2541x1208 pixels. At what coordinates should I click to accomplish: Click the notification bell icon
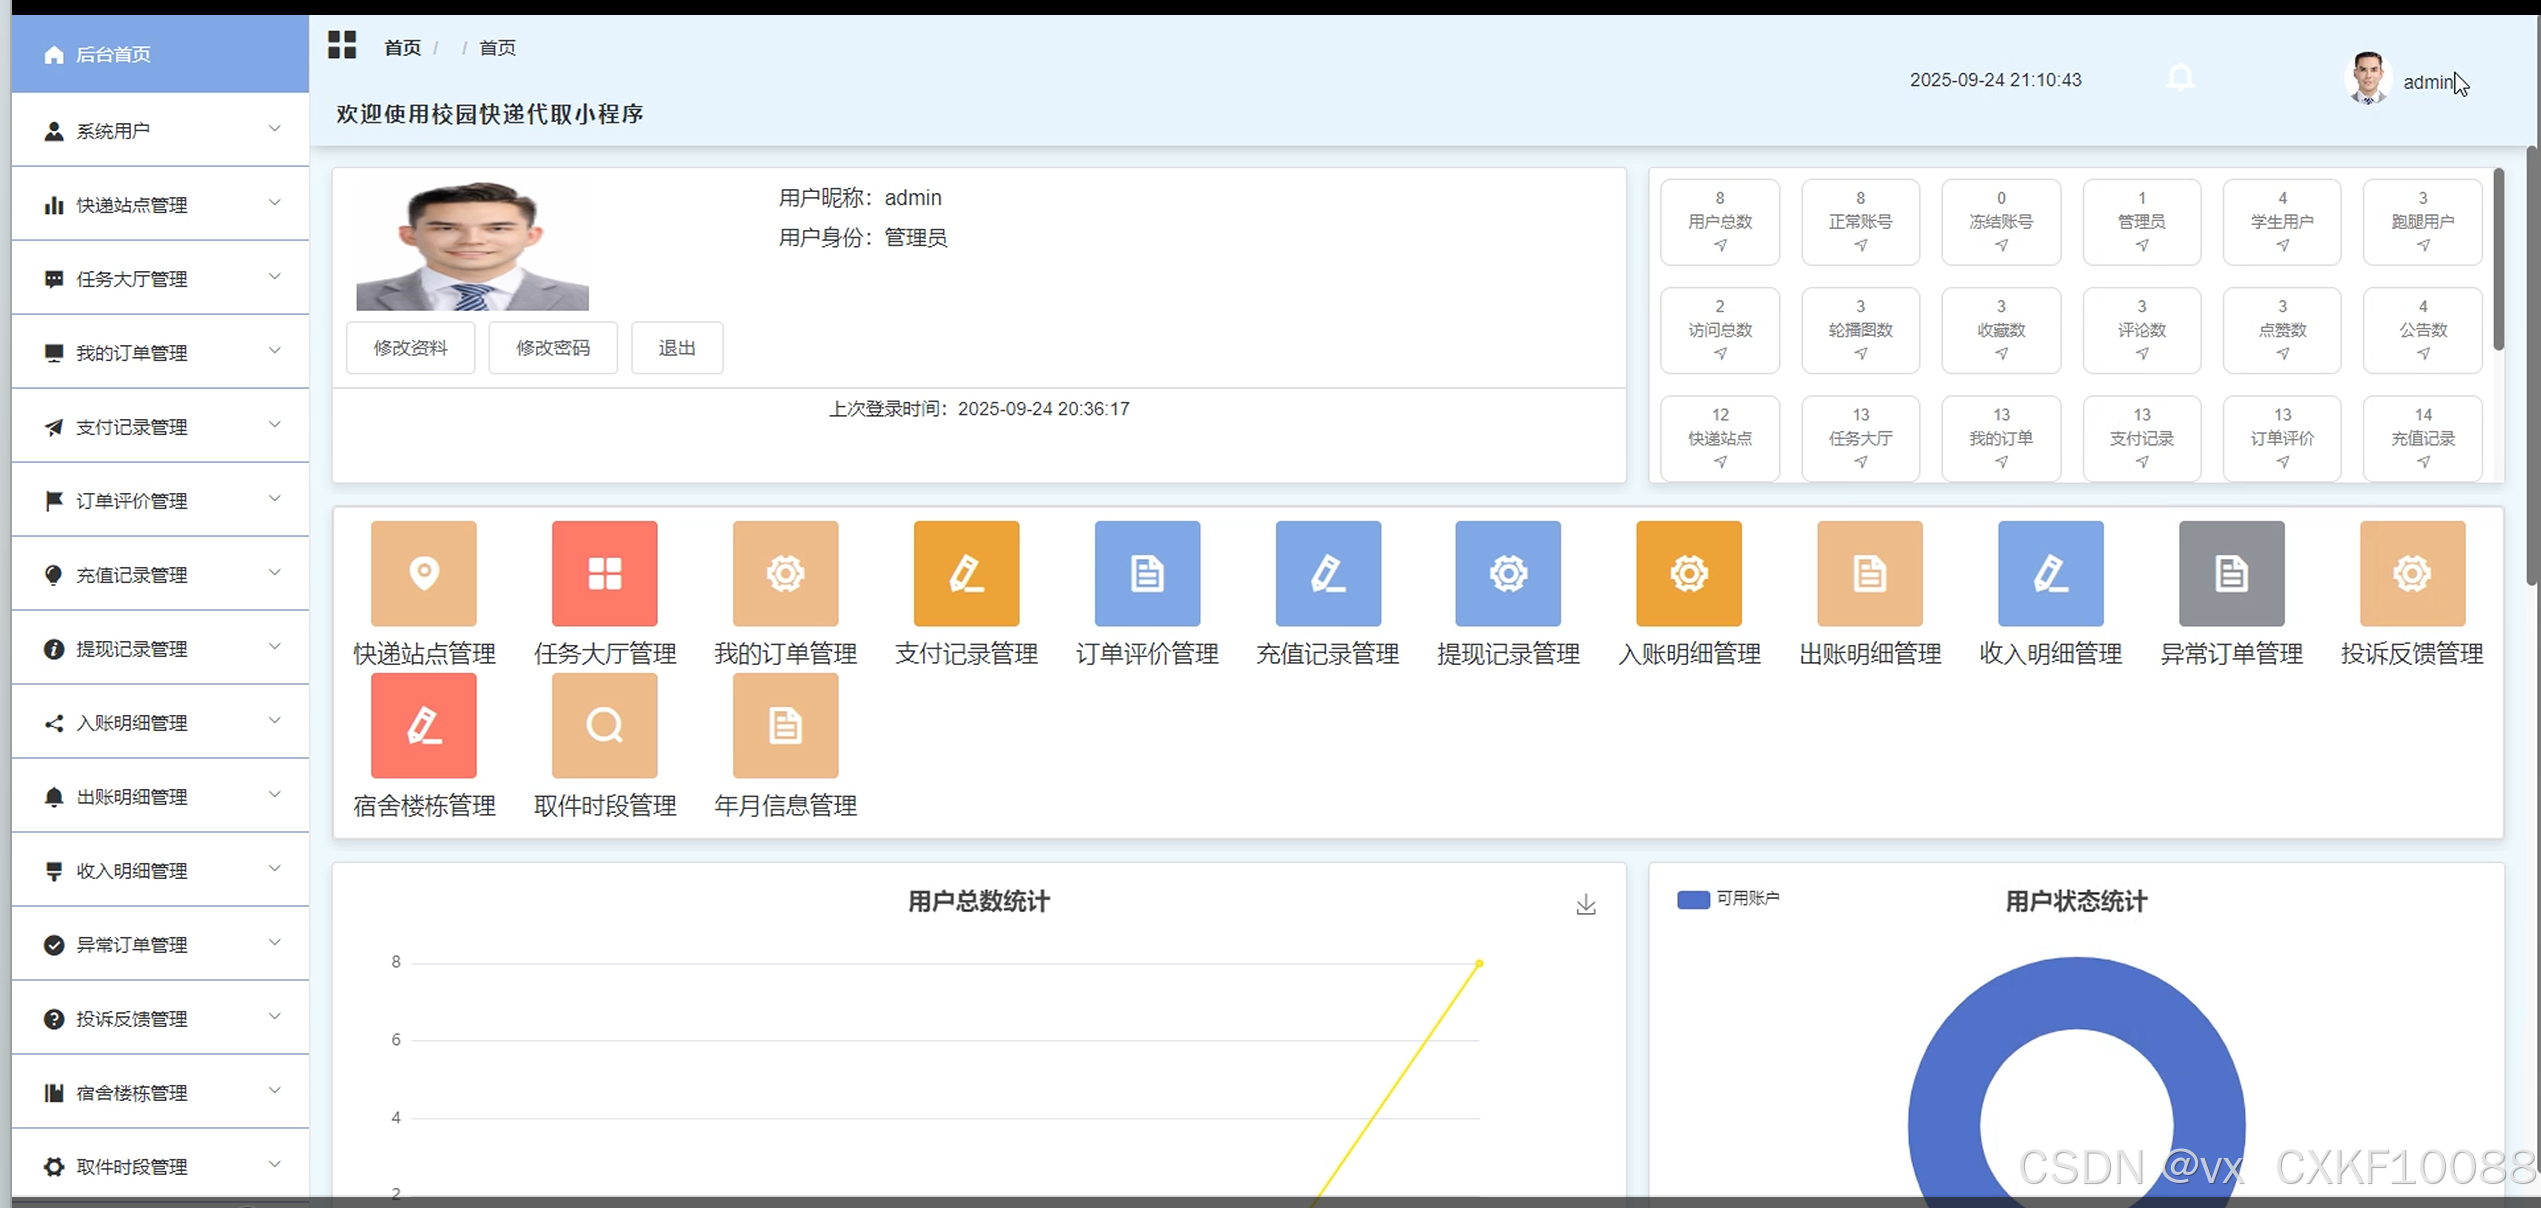pyautogui.click(x=2181, y=77)
